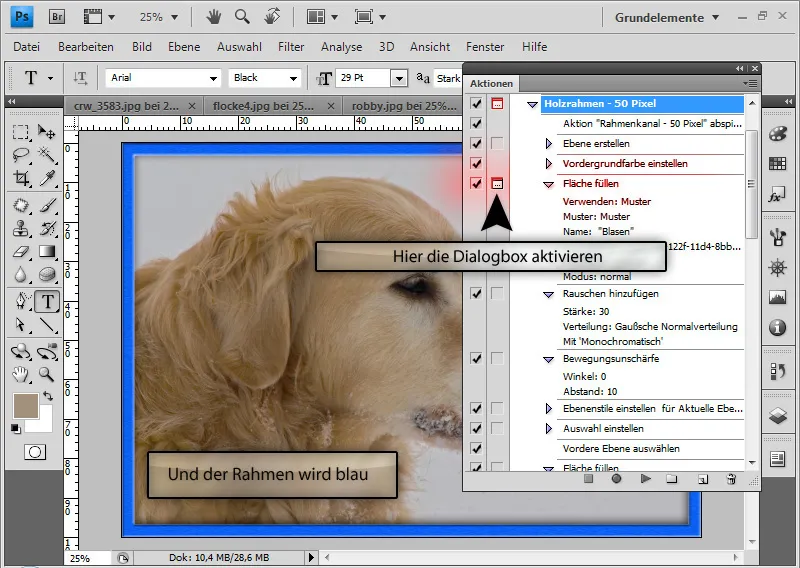800x568 pixels.
Task: Switch to the crw_3583.jpg document tab
Action: [134, 106]
